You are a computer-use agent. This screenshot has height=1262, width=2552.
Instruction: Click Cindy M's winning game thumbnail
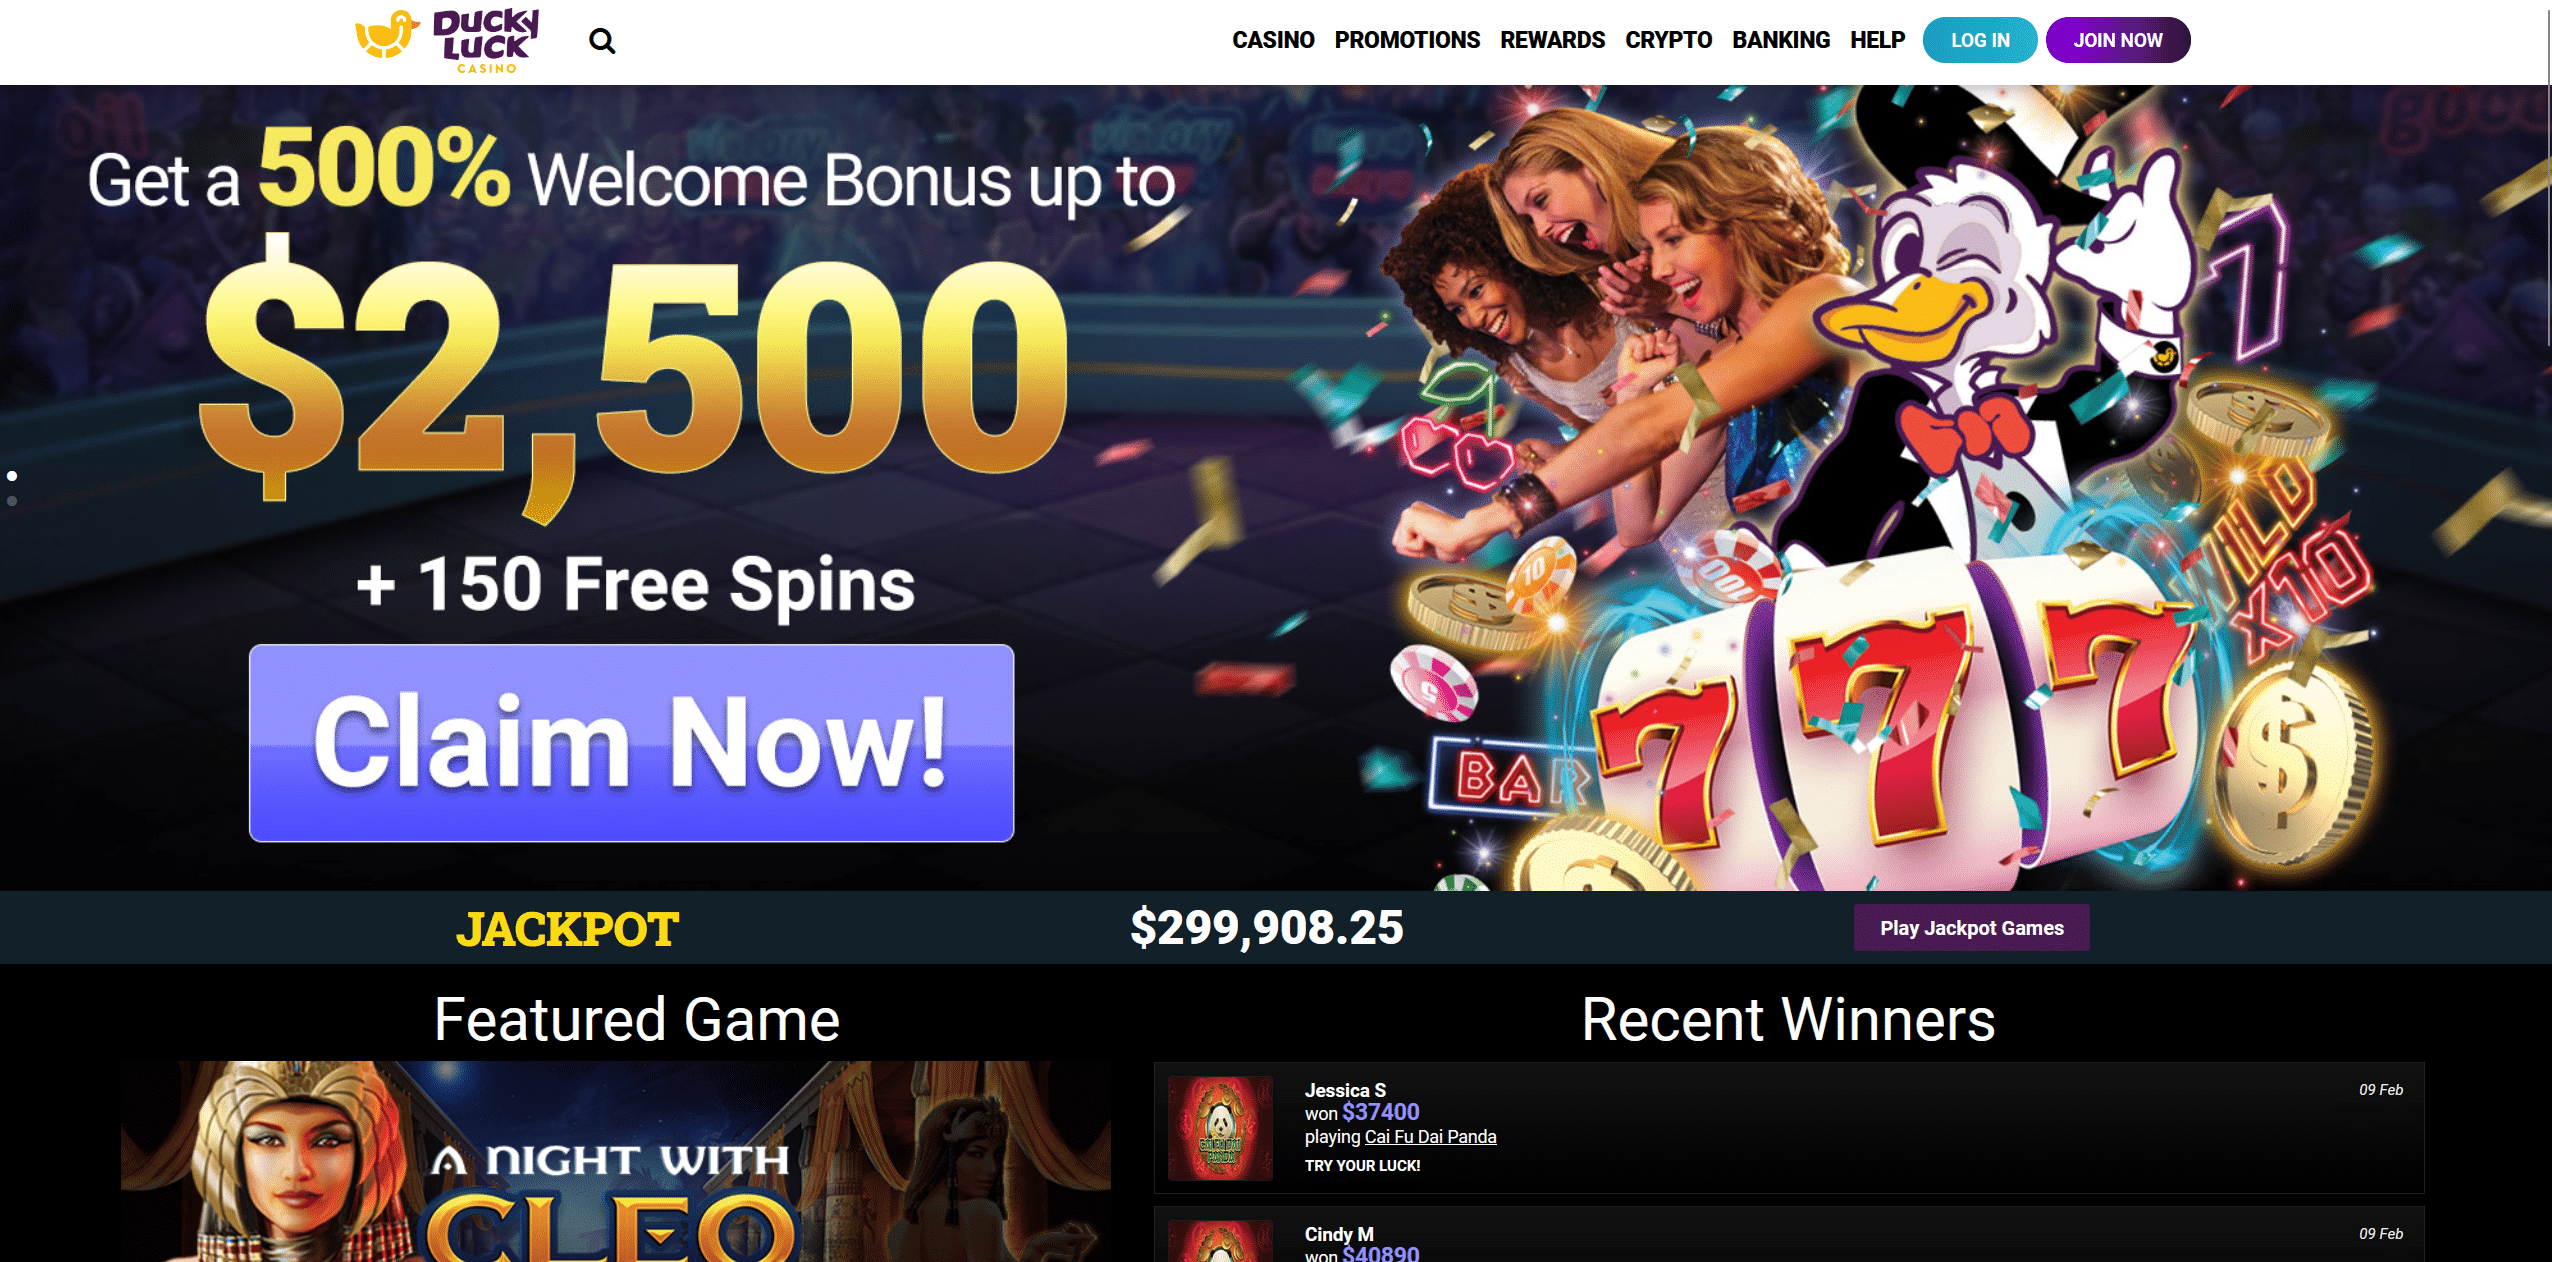1220,1241
